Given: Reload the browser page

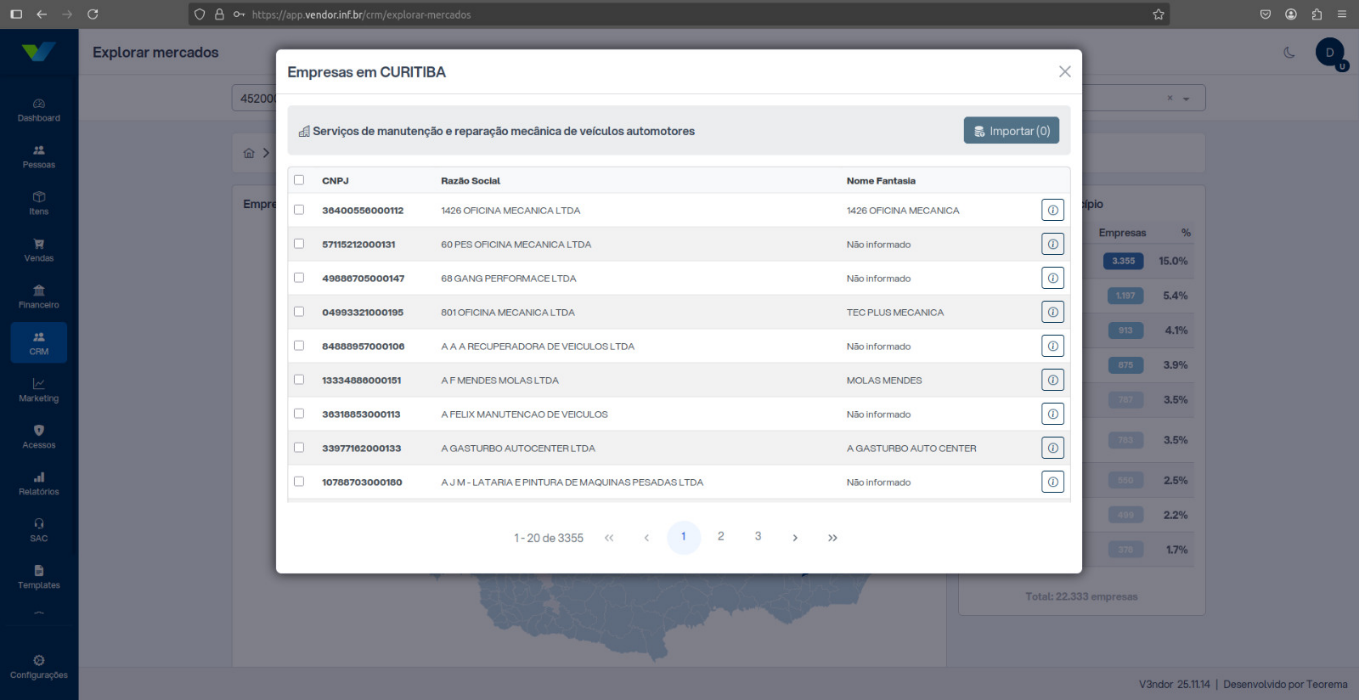Looking at the screenshot, I should point(93,15).
